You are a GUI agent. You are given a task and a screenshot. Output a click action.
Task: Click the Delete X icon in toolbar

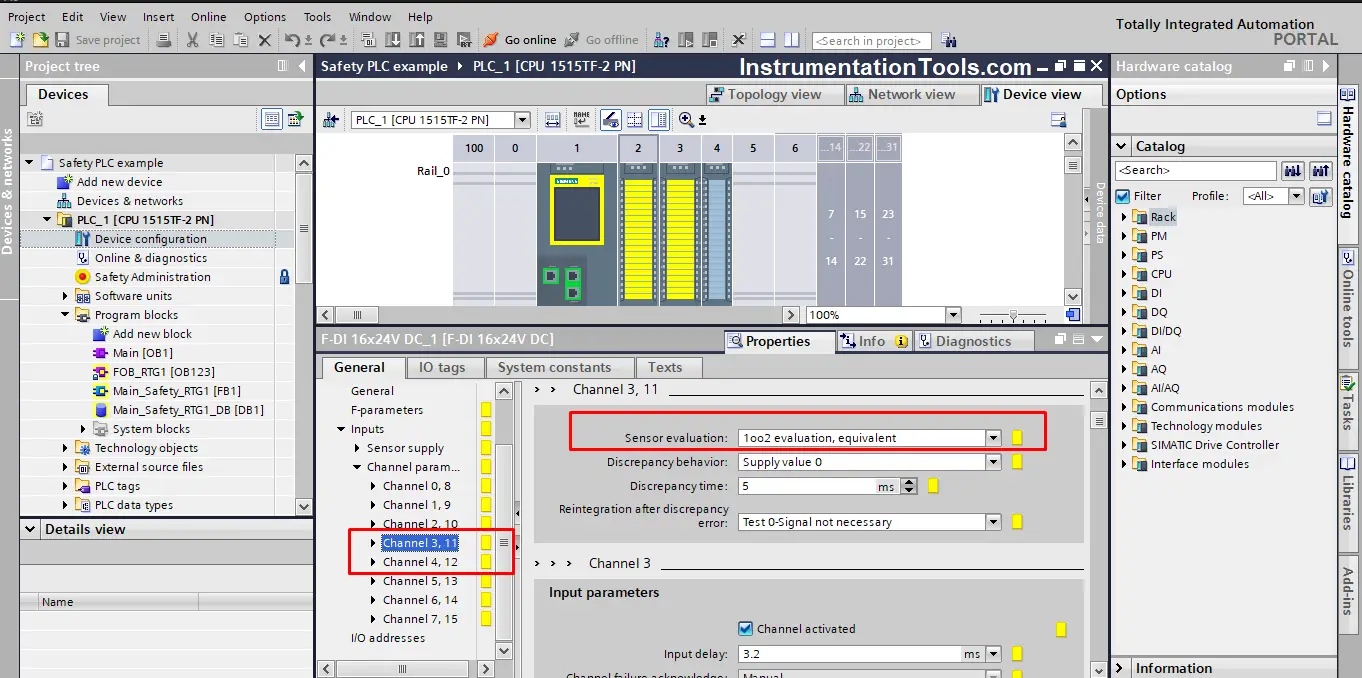click(x=264, y=40)
